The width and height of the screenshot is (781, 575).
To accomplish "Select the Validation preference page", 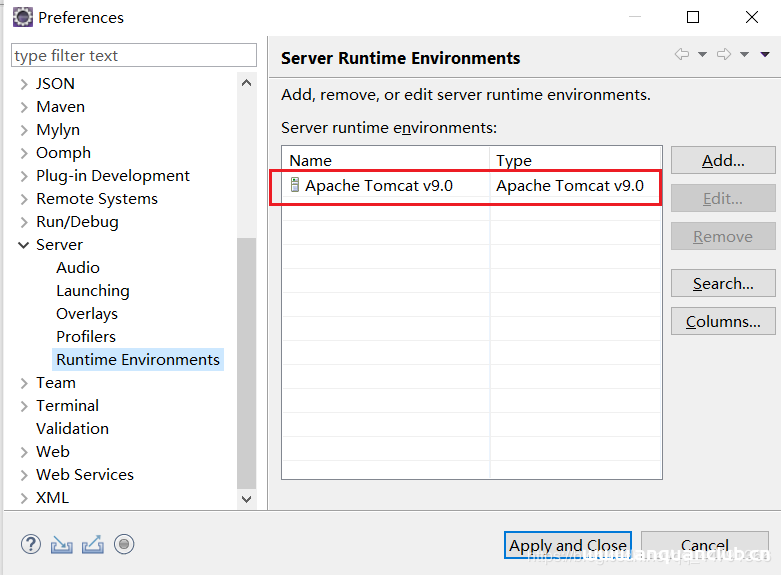I will (72, 429).
